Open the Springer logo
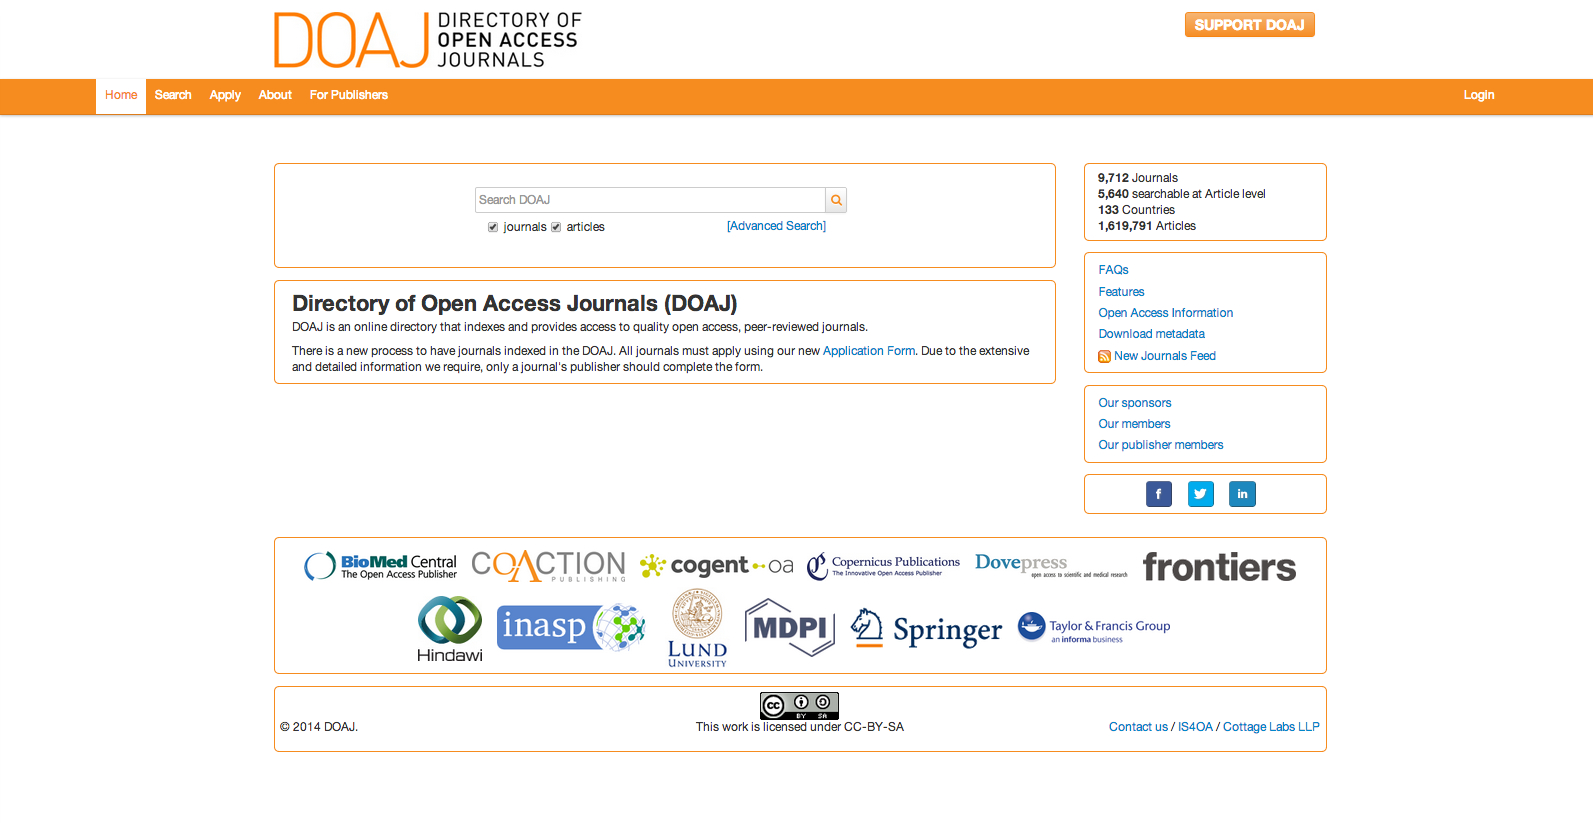Viewport: 1593px width, 823px height. coord(926,629)
